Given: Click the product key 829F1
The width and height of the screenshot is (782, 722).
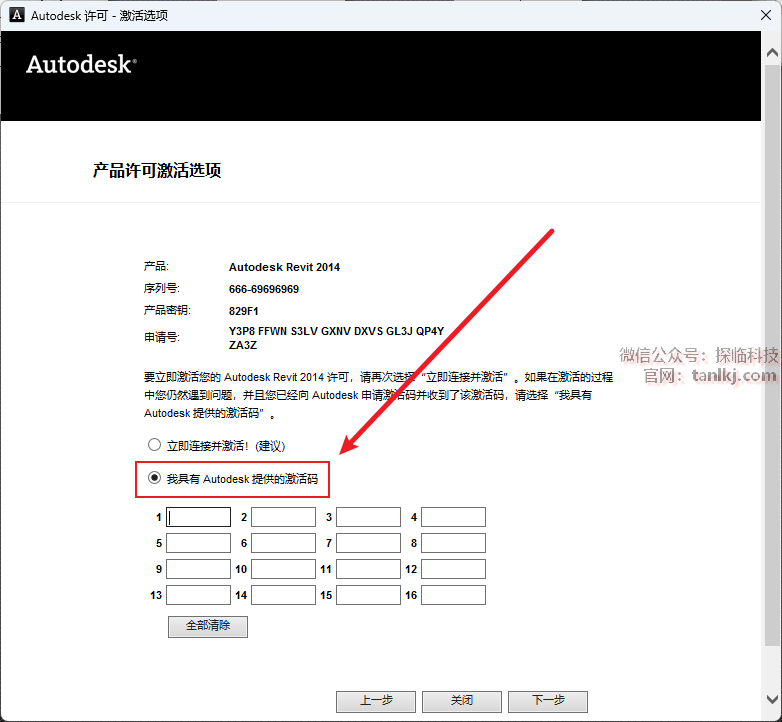Looking at the screenshot, I should click(x=244, y=311).
